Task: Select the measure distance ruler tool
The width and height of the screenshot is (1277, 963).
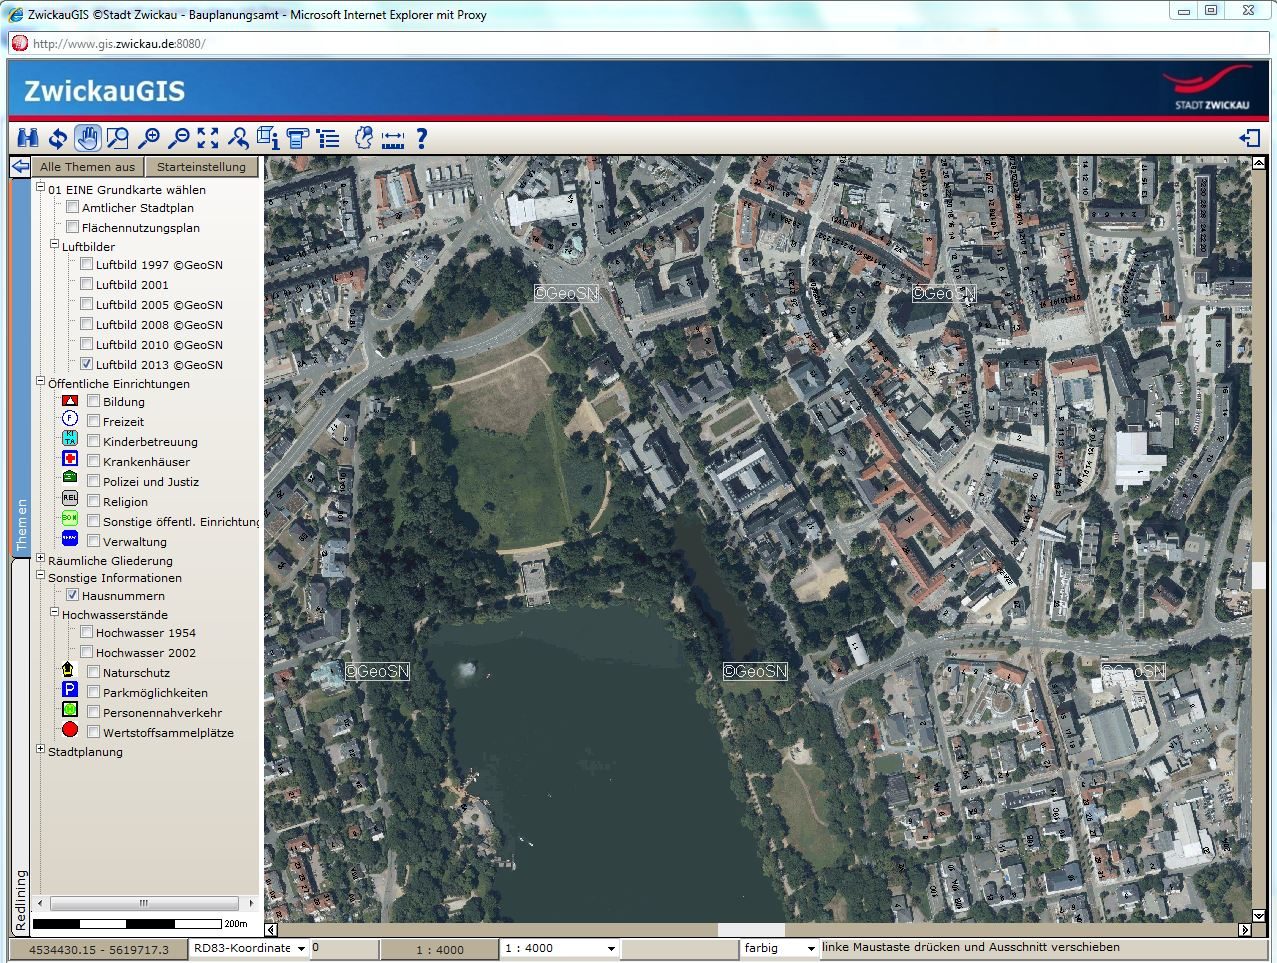Action: coord(392,139)
